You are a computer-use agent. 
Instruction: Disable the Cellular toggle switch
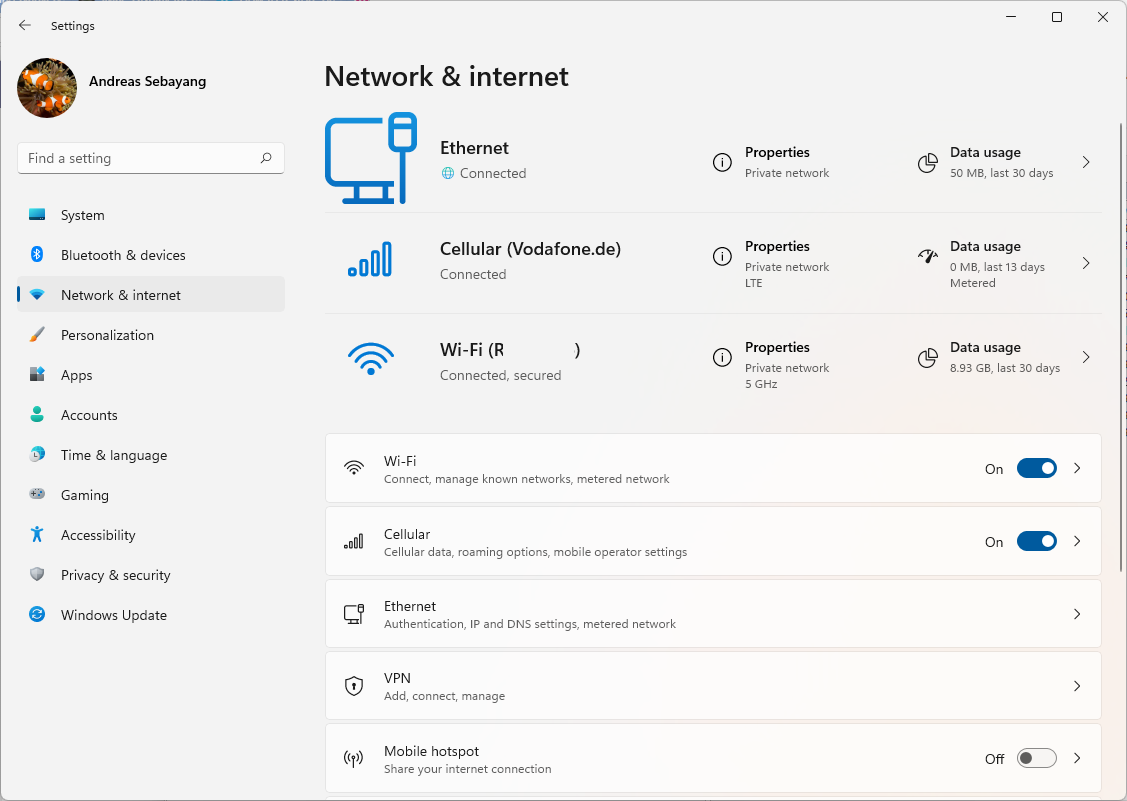pyautogui.click(x=1036, y=541)
